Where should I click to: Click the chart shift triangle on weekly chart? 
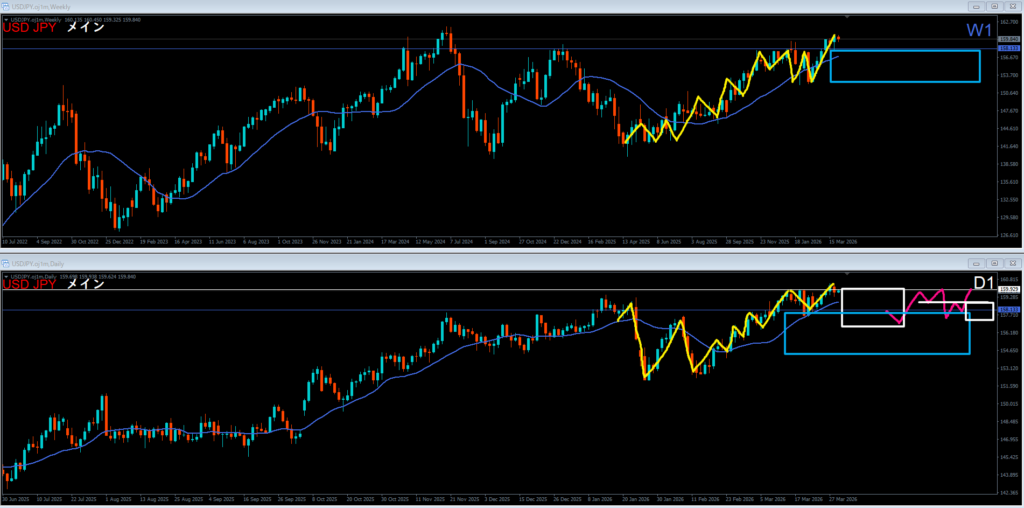[x=848, y=18]
